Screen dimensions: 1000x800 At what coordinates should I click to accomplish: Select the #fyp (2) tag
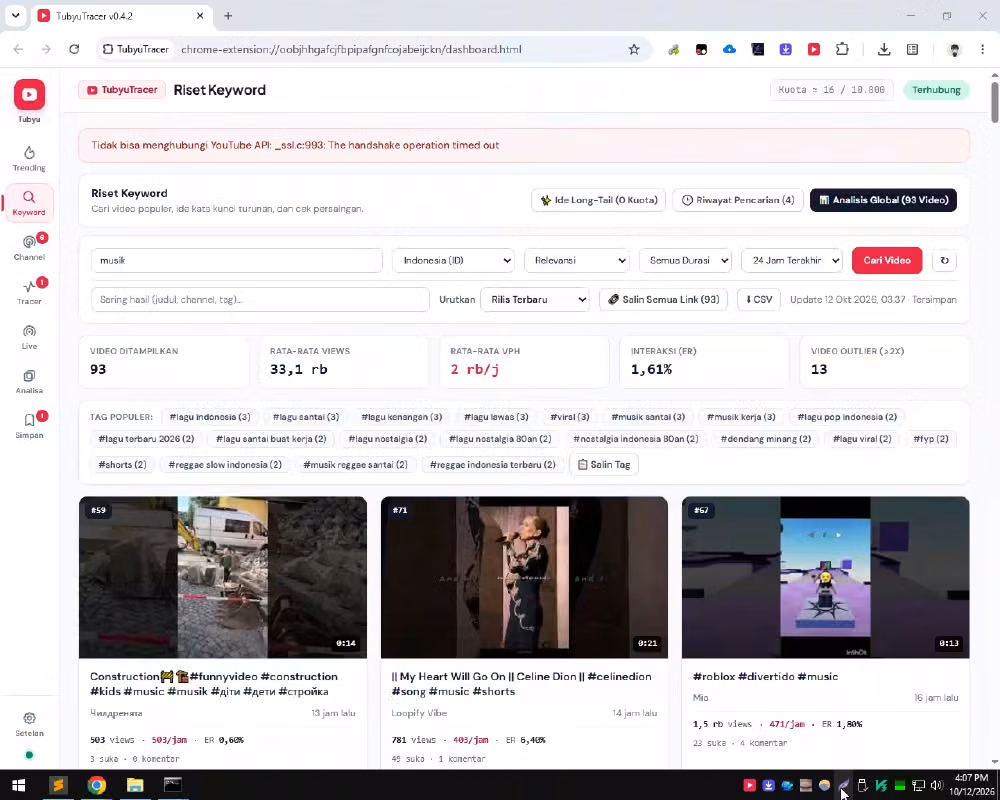[930, 439]
